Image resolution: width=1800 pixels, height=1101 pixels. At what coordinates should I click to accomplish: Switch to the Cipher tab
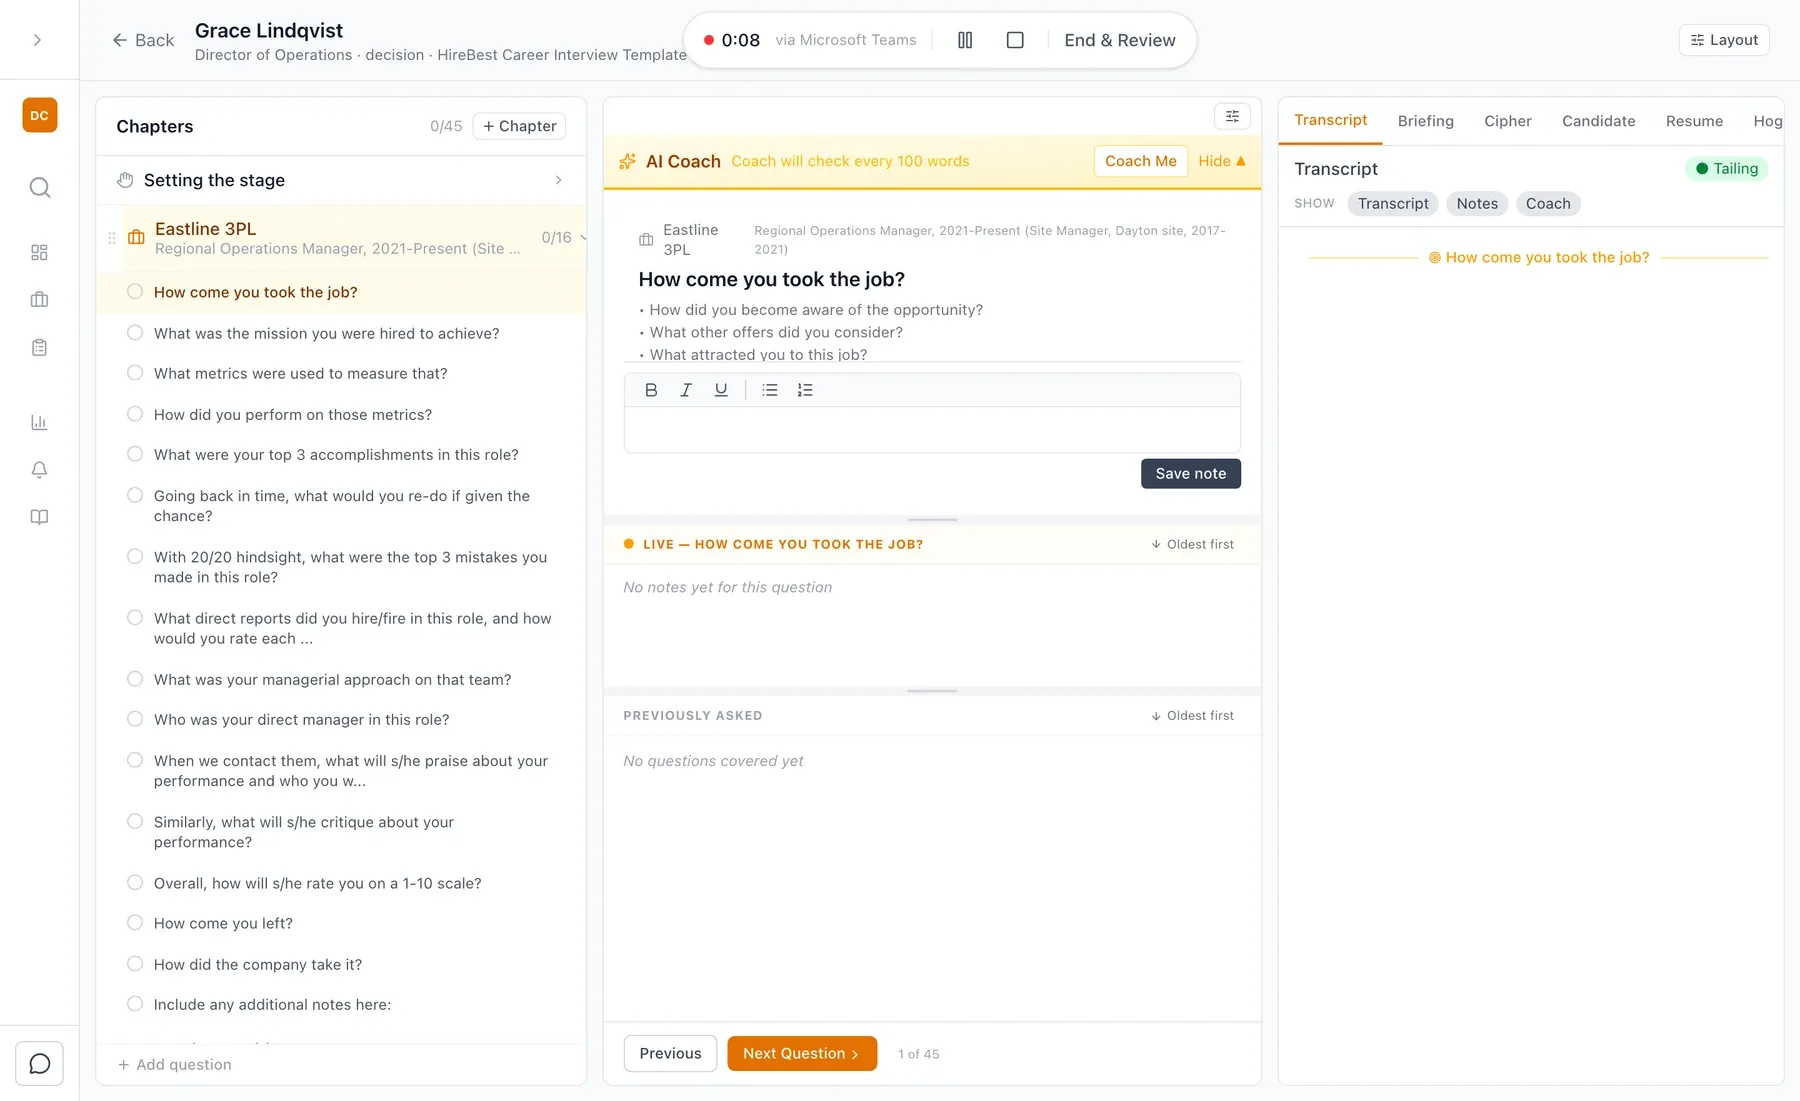[x=1507, y=121]
